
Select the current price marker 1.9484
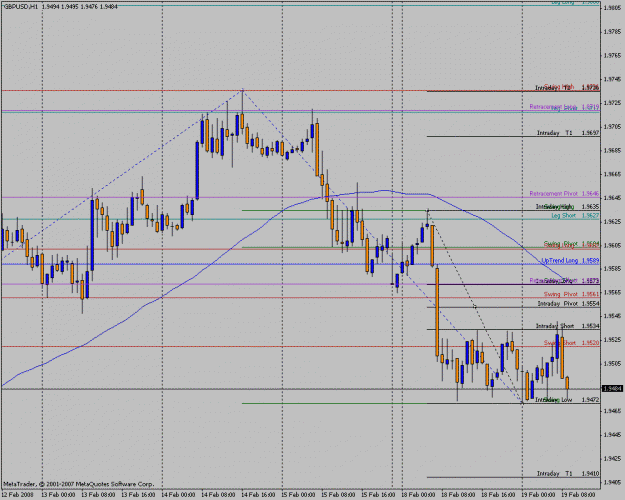pyautogui.click(x=613, y=388)
